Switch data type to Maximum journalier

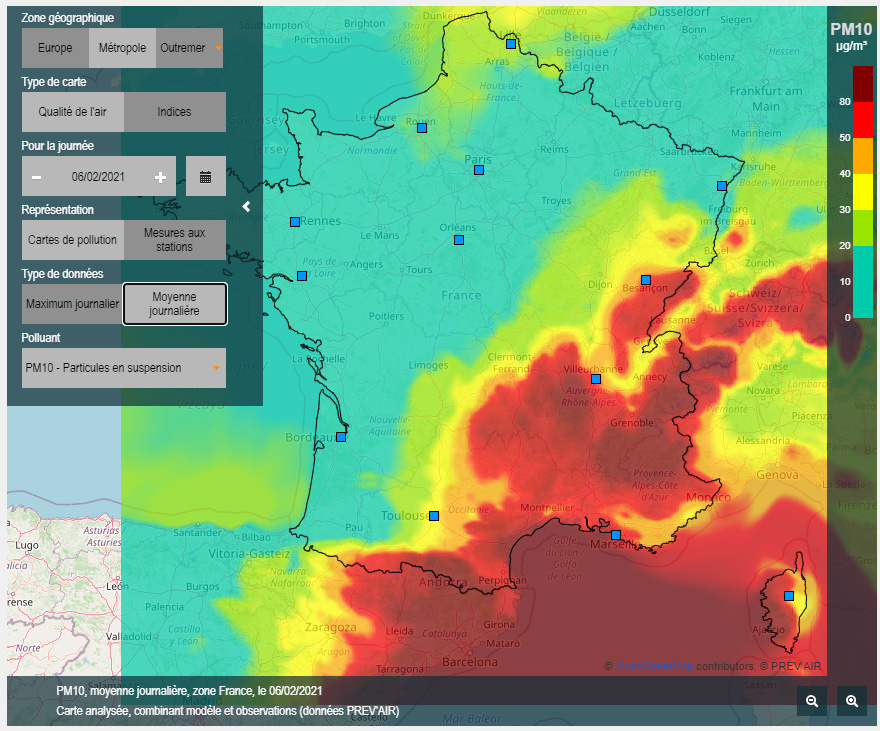tap(72, 304)
